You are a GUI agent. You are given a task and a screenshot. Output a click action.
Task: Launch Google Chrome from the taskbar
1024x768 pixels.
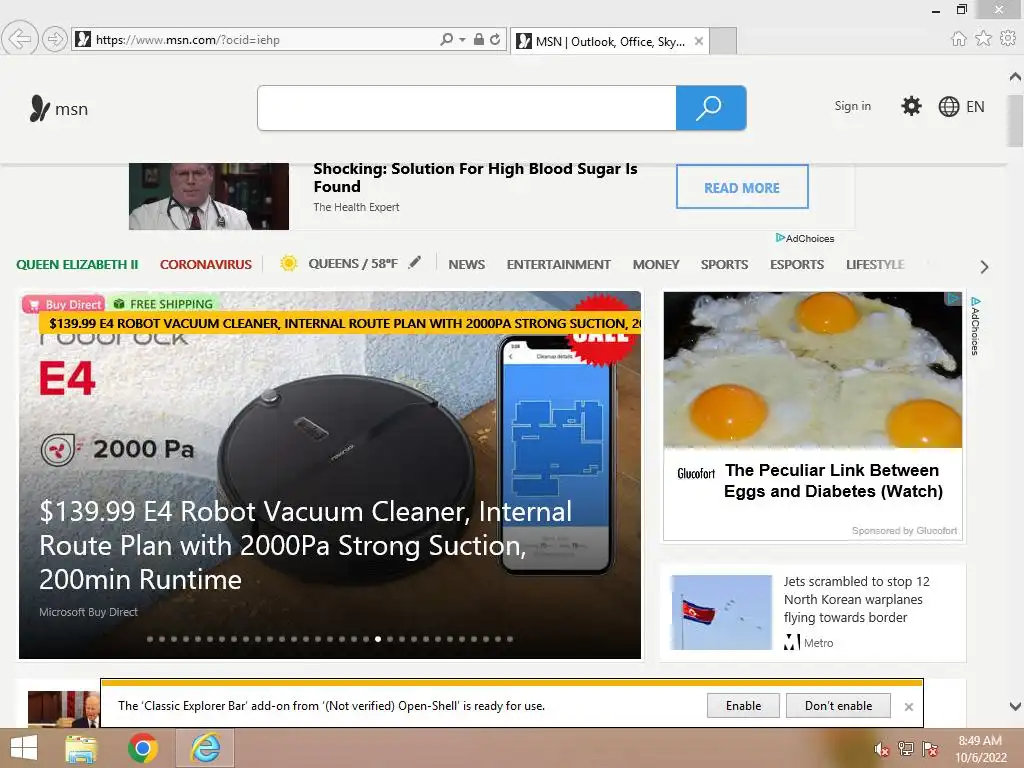pos(142,748)
